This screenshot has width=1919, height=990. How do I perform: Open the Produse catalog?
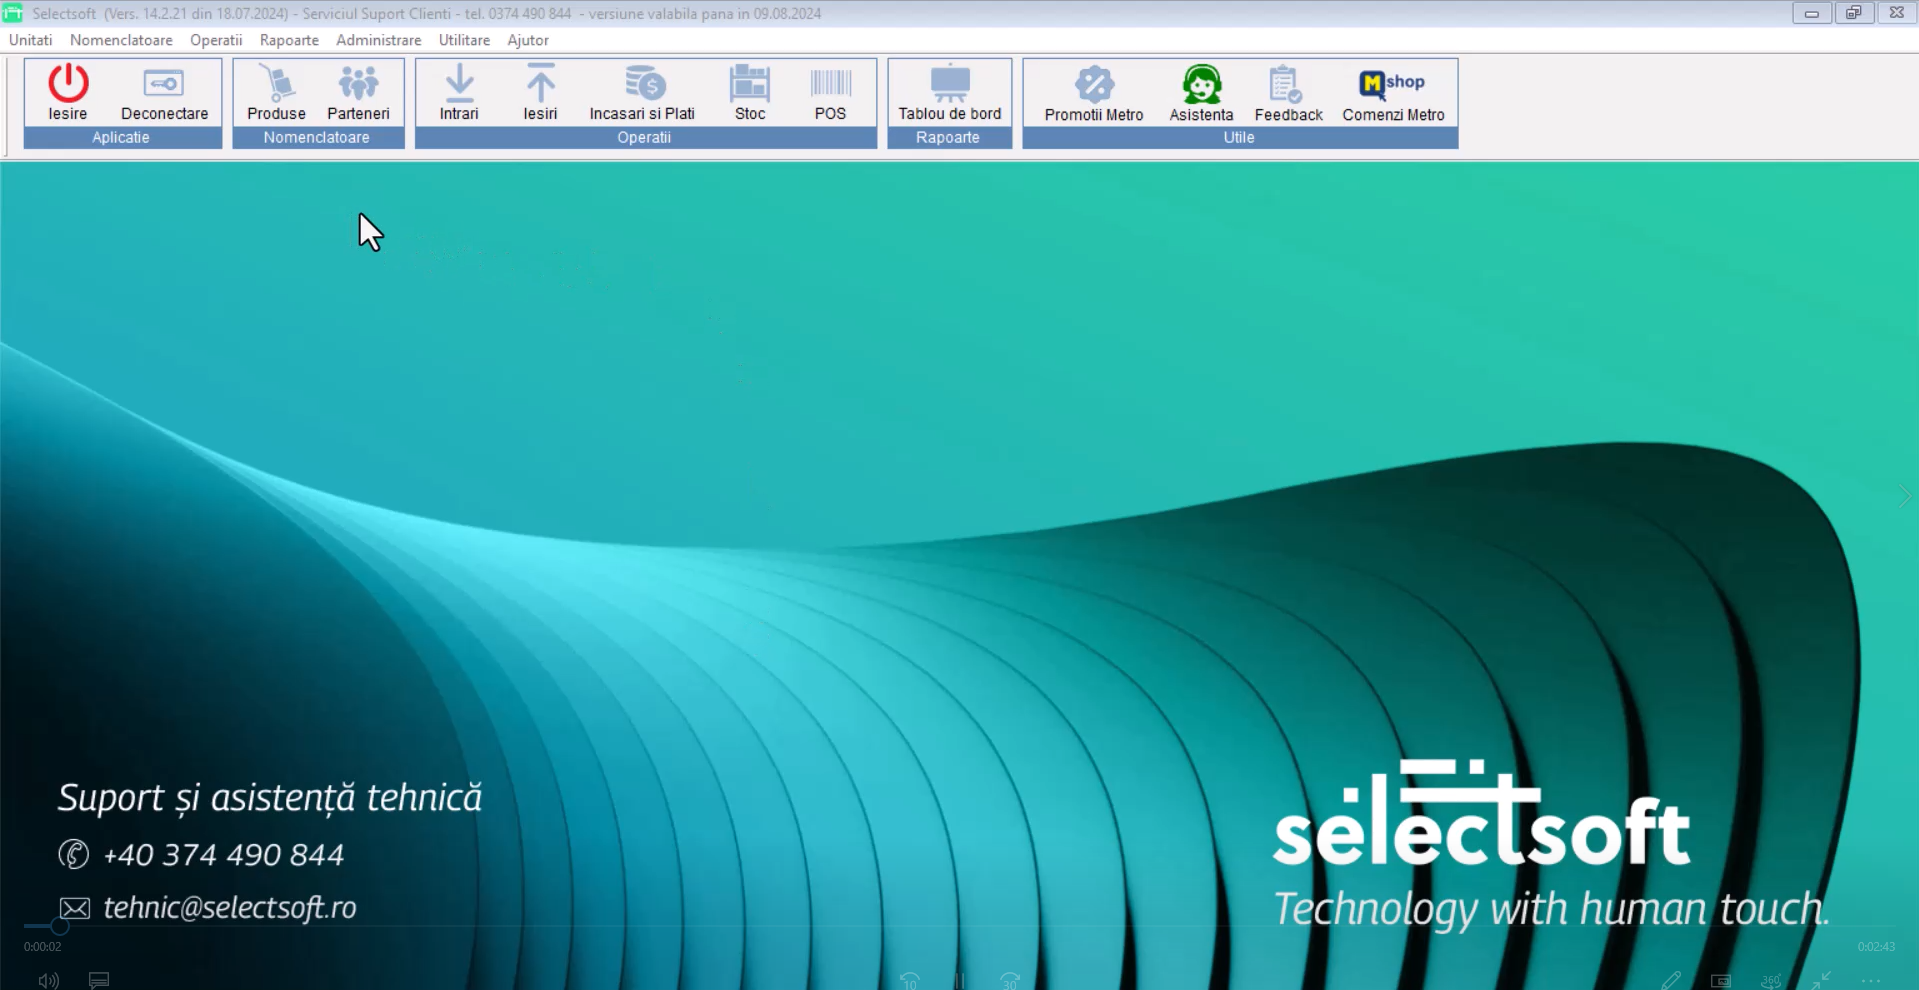276,92
